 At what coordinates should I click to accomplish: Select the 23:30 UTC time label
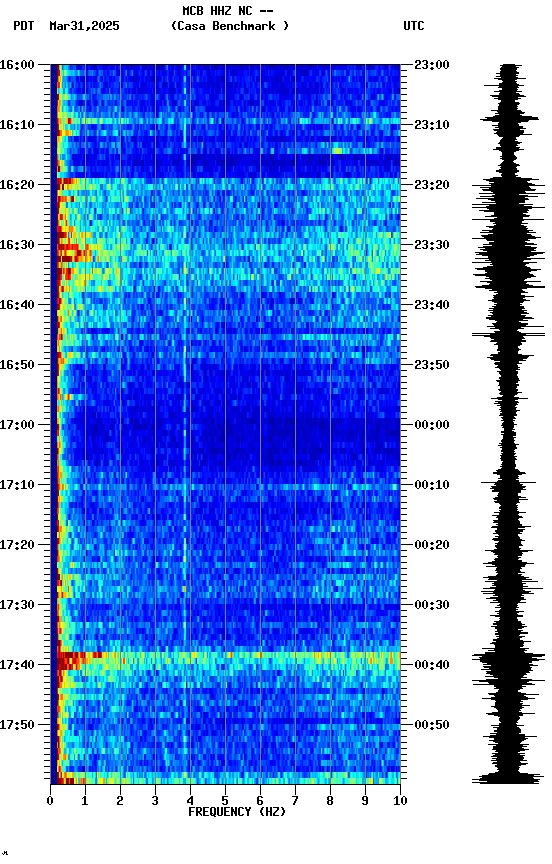coord(432,245)
